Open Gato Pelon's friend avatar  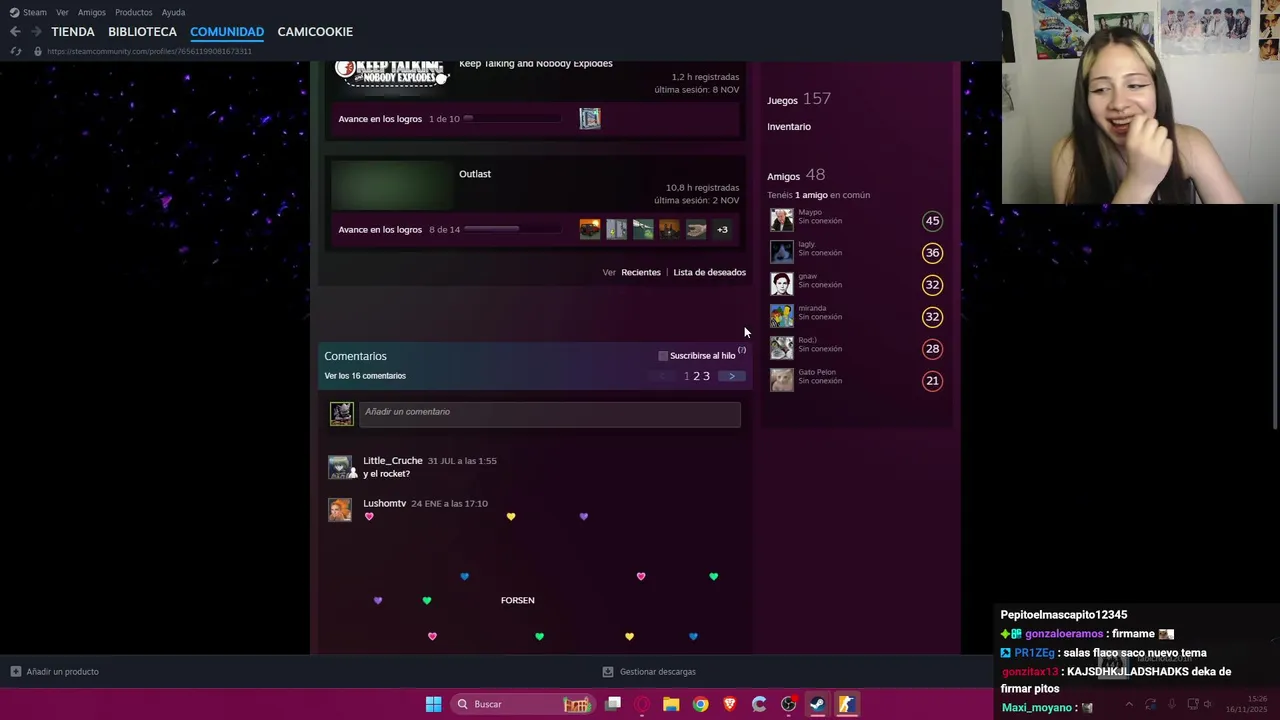[x=782, y=380]
